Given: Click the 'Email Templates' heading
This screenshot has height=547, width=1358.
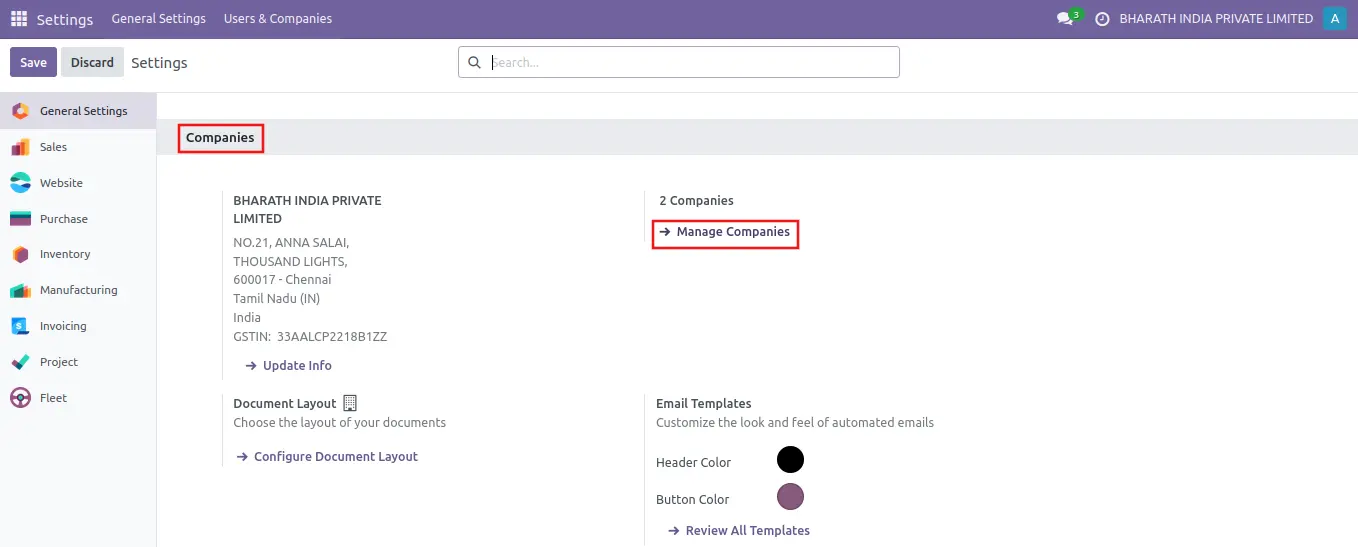Looking at the screenshot, I should point(704,404).
